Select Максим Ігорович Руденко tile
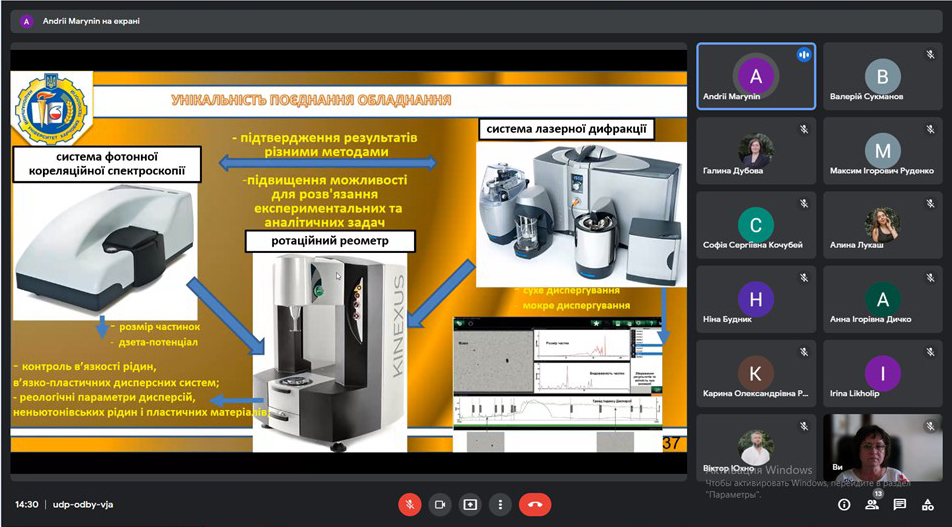Viewport: 952px width, 527px height. (x=883, y=151)
